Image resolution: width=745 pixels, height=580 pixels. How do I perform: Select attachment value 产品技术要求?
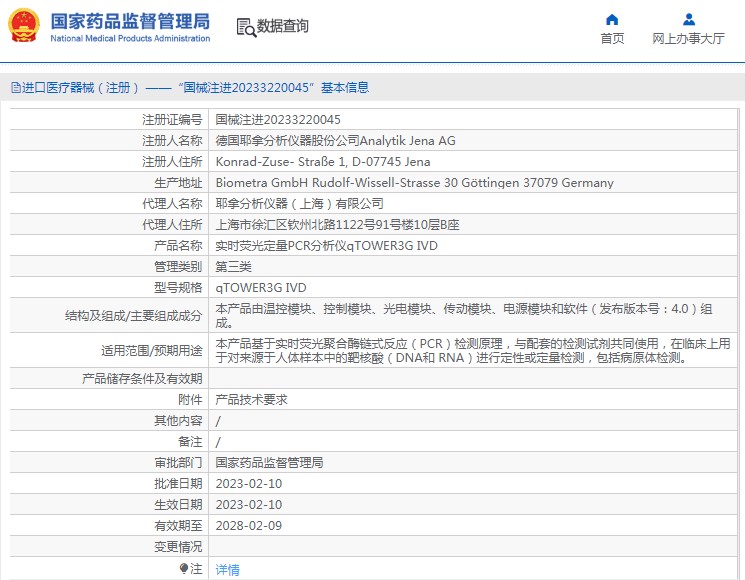(251, 399)
